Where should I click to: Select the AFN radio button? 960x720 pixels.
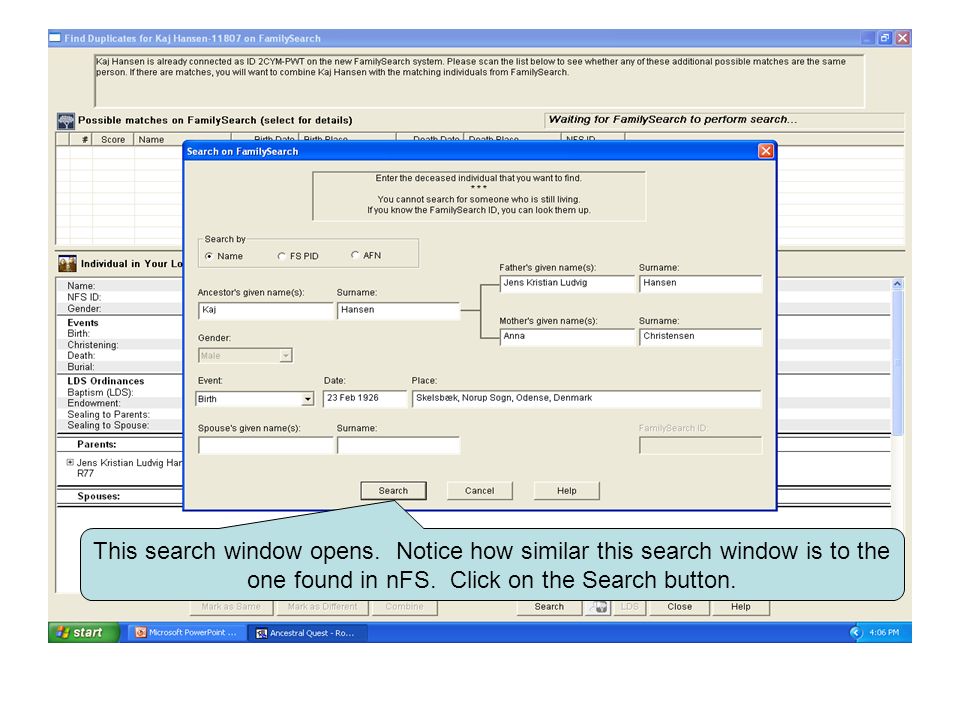pyautogui.click(x=355, y=255)
